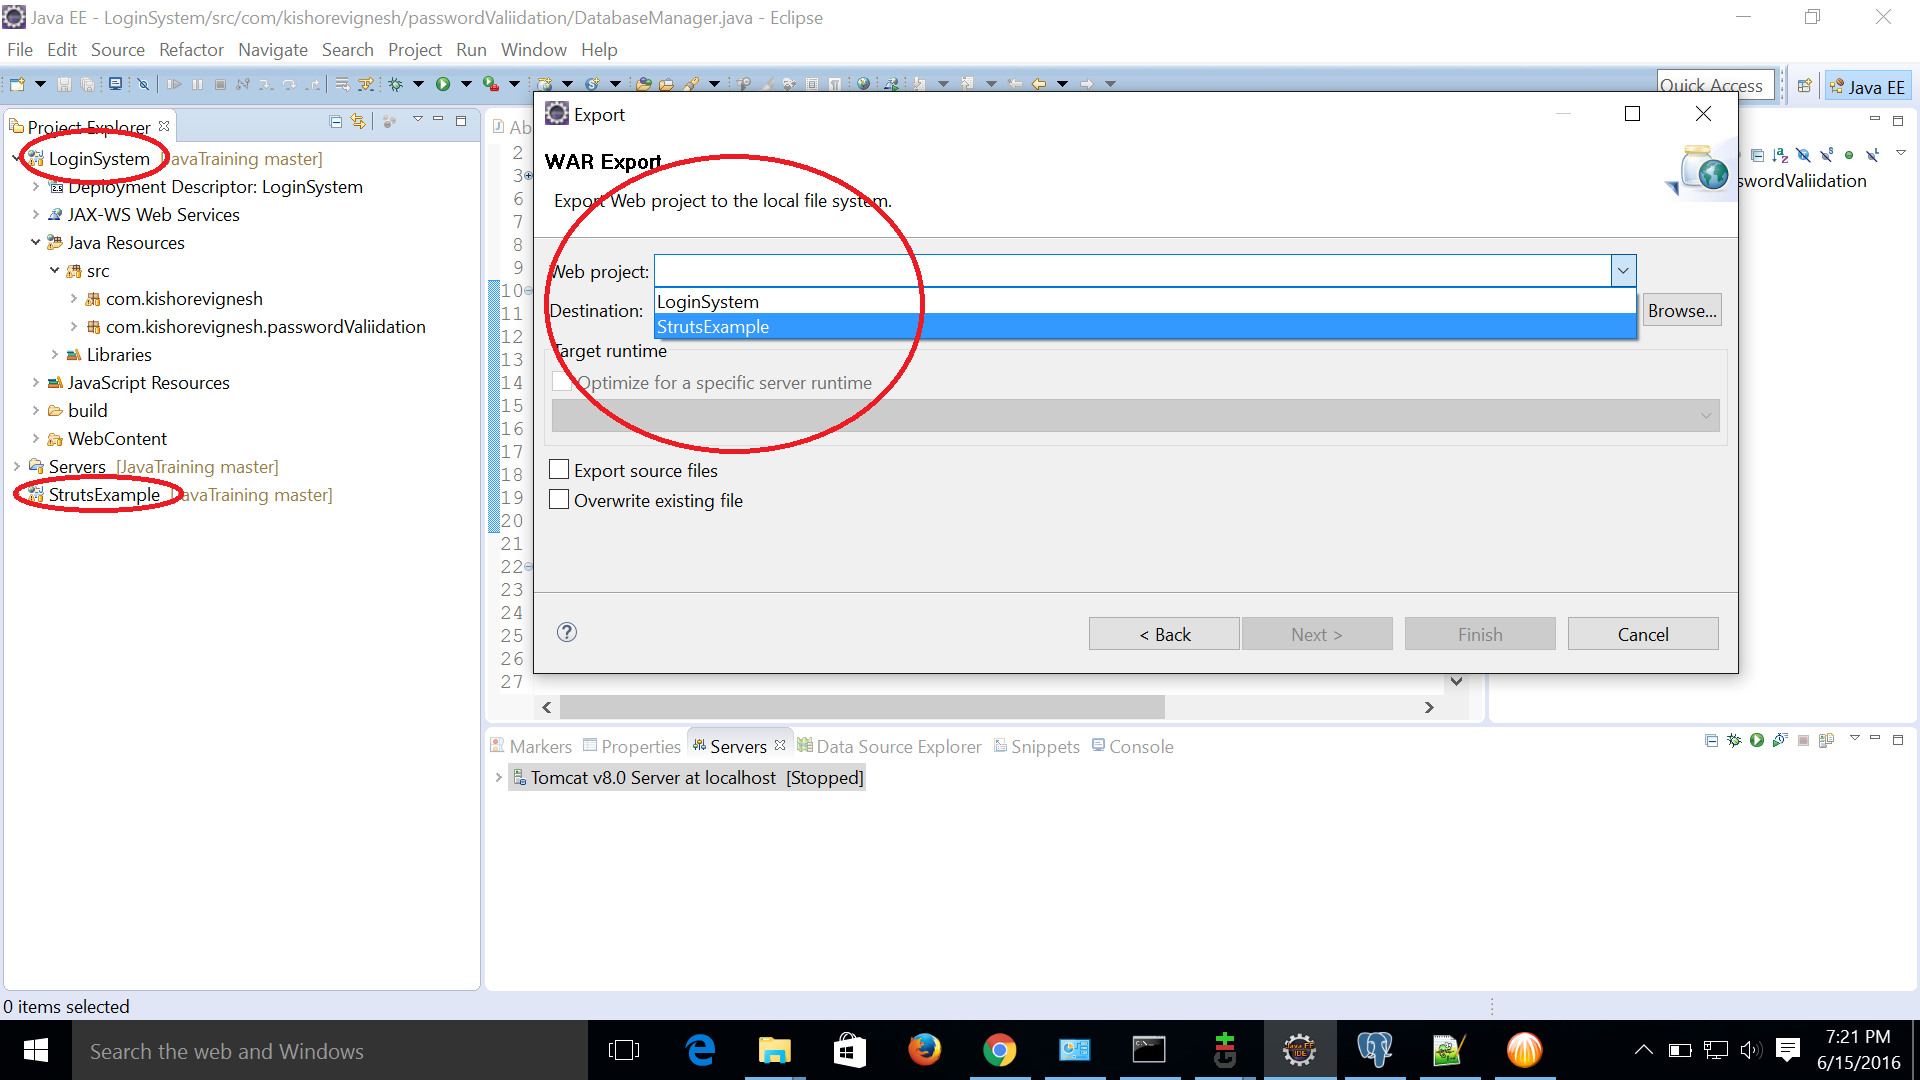This screenshot has width=1920, height=1080.
Task: Expand LoginSystem project tree node
Action: [x=13, y=157]
